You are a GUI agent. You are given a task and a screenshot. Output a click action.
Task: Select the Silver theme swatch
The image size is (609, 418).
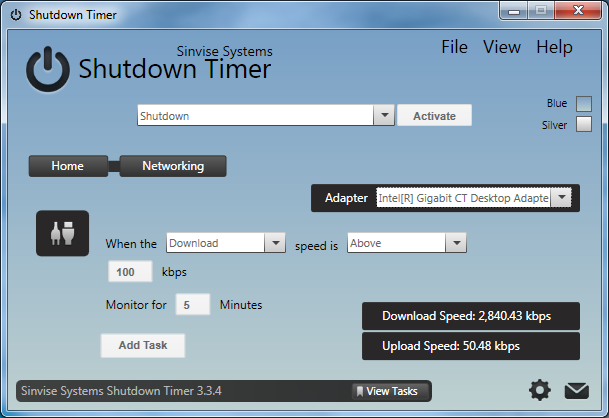(584, 124)
